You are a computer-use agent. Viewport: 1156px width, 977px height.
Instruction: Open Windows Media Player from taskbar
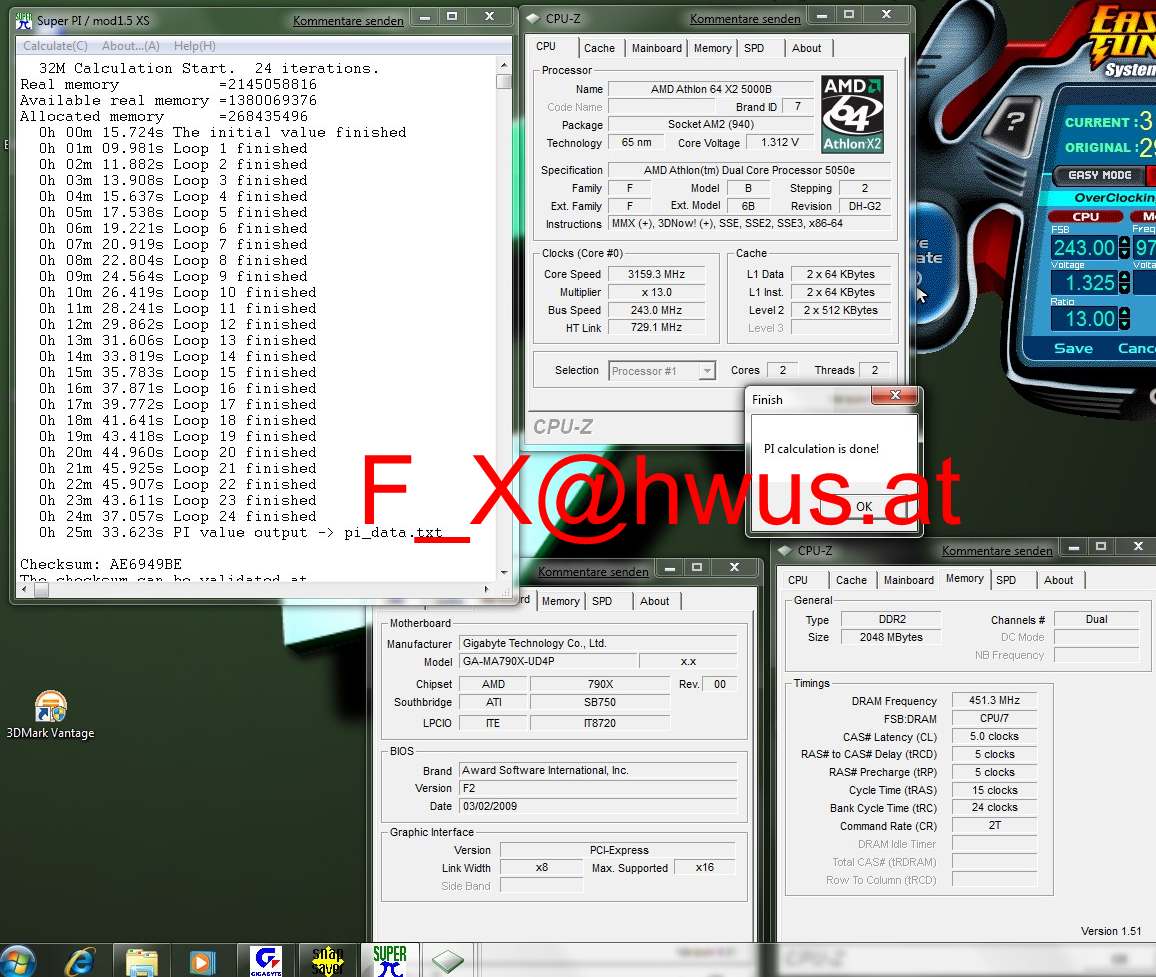pyautogui.click(x=202, y=962)
